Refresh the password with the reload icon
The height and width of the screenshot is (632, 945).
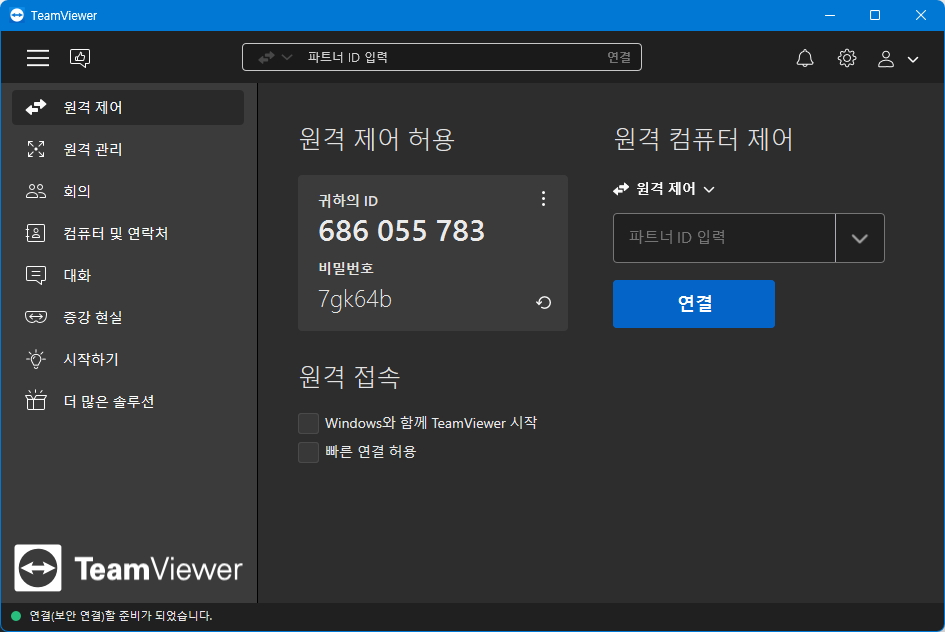[544, 302]
